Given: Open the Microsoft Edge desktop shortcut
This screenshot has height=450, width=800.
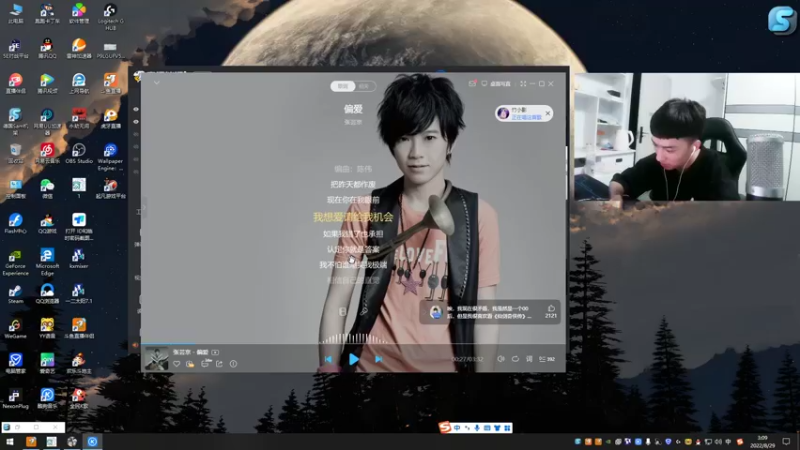Looking at the screenshot, I should tap(47, 262).
